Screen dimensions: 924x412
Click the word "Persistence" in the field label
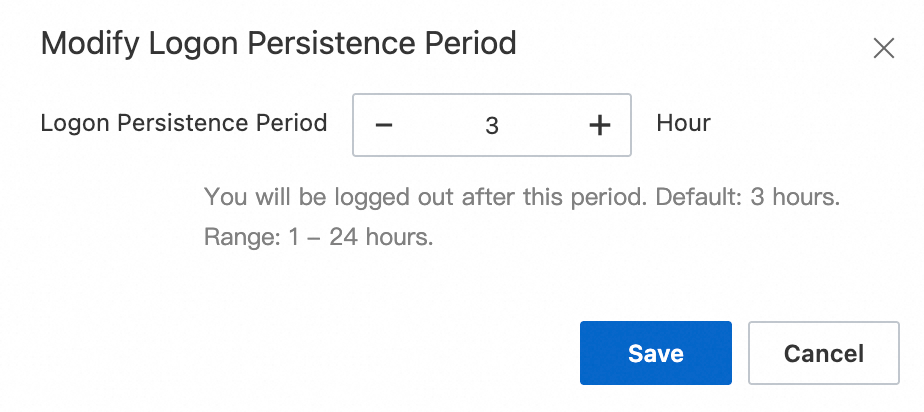180,123
